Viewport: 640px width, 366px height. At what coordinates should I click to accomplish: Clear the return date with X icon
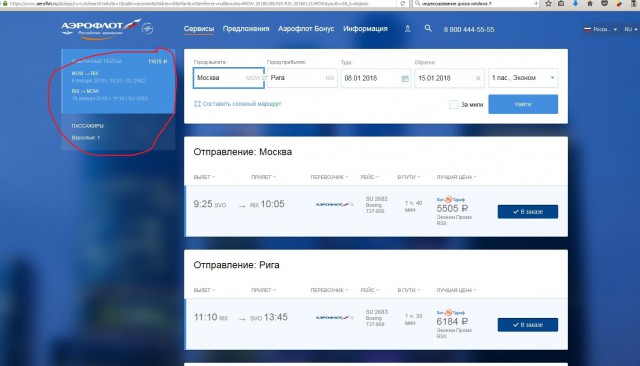(x=478, y=78)
